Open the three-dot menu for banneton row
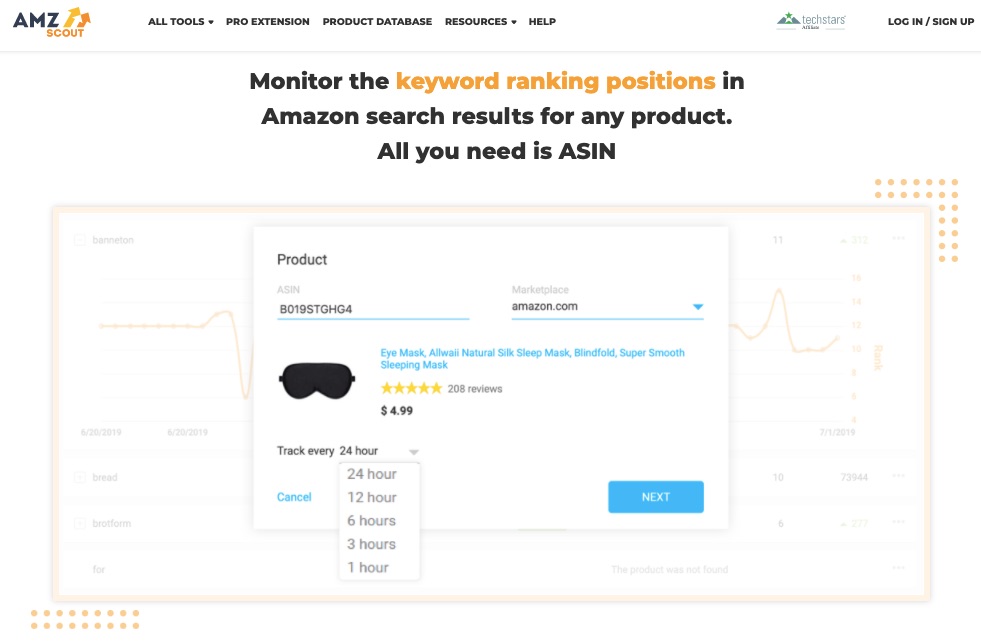Screen dimensions: 981x641 click(898, 239)
